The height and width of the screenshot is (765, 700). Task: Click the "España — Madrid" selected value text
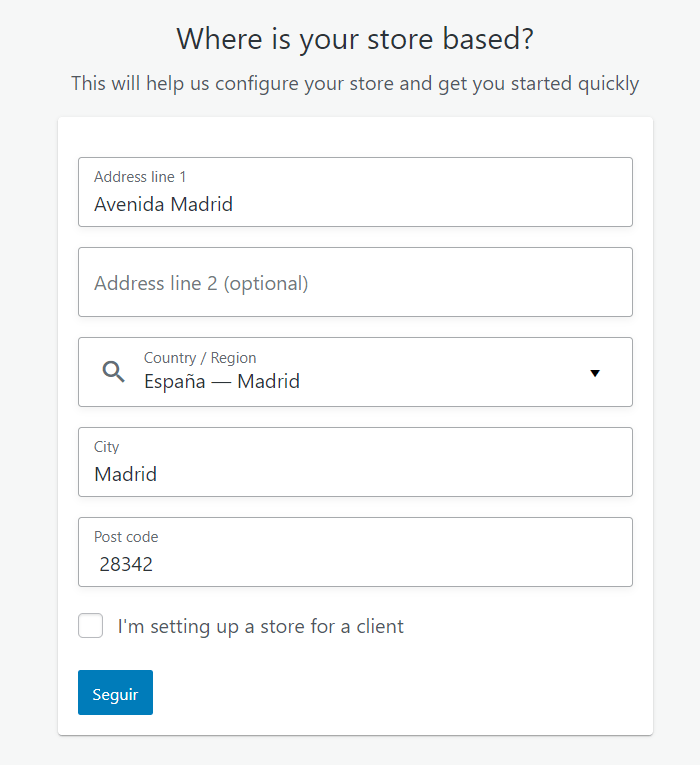tap(222, 381)
